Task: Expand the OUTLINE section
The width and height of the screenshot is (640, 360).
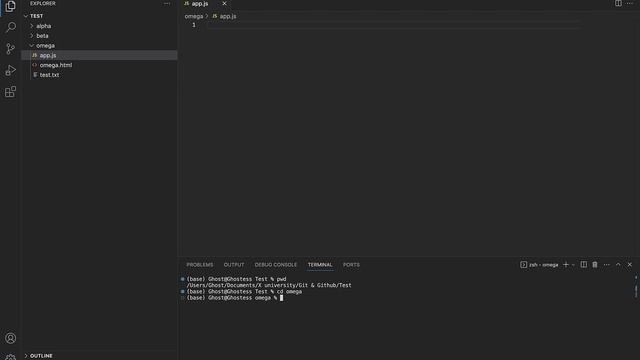Action: pyautogui.click(x=99, y=356)
